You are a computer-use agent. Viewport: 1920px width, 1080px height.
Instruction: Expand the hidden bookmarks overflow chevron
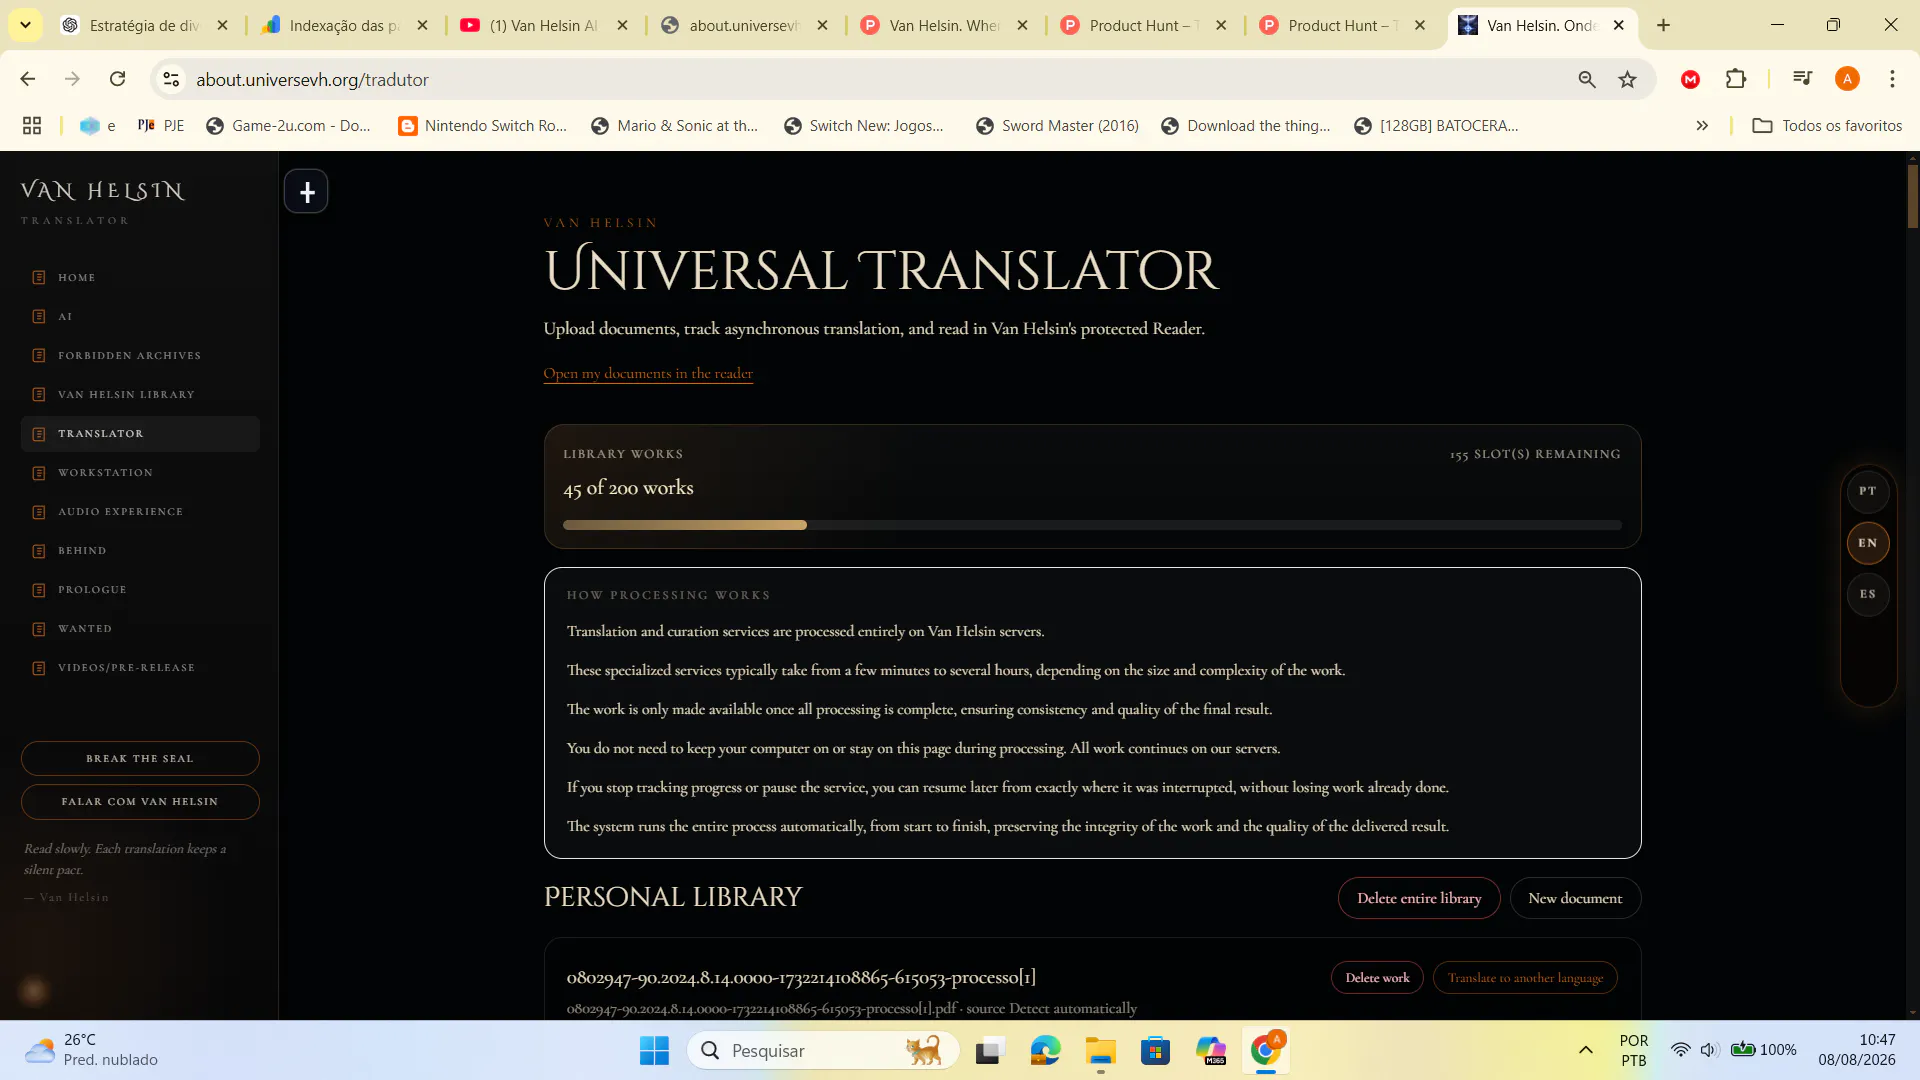pos(1702,126)
